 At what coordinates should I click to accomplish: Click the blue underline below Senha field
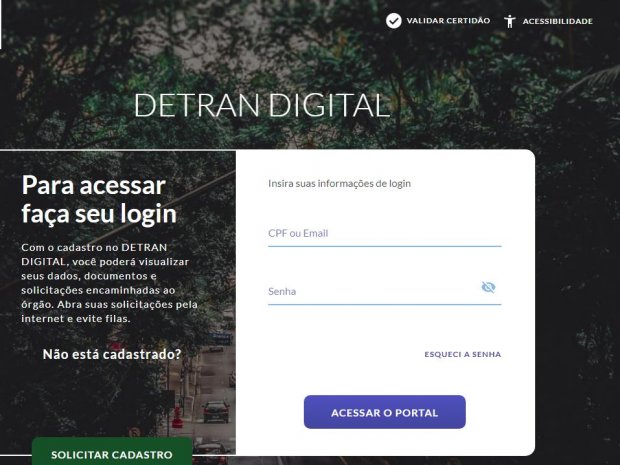coord(384,304)
